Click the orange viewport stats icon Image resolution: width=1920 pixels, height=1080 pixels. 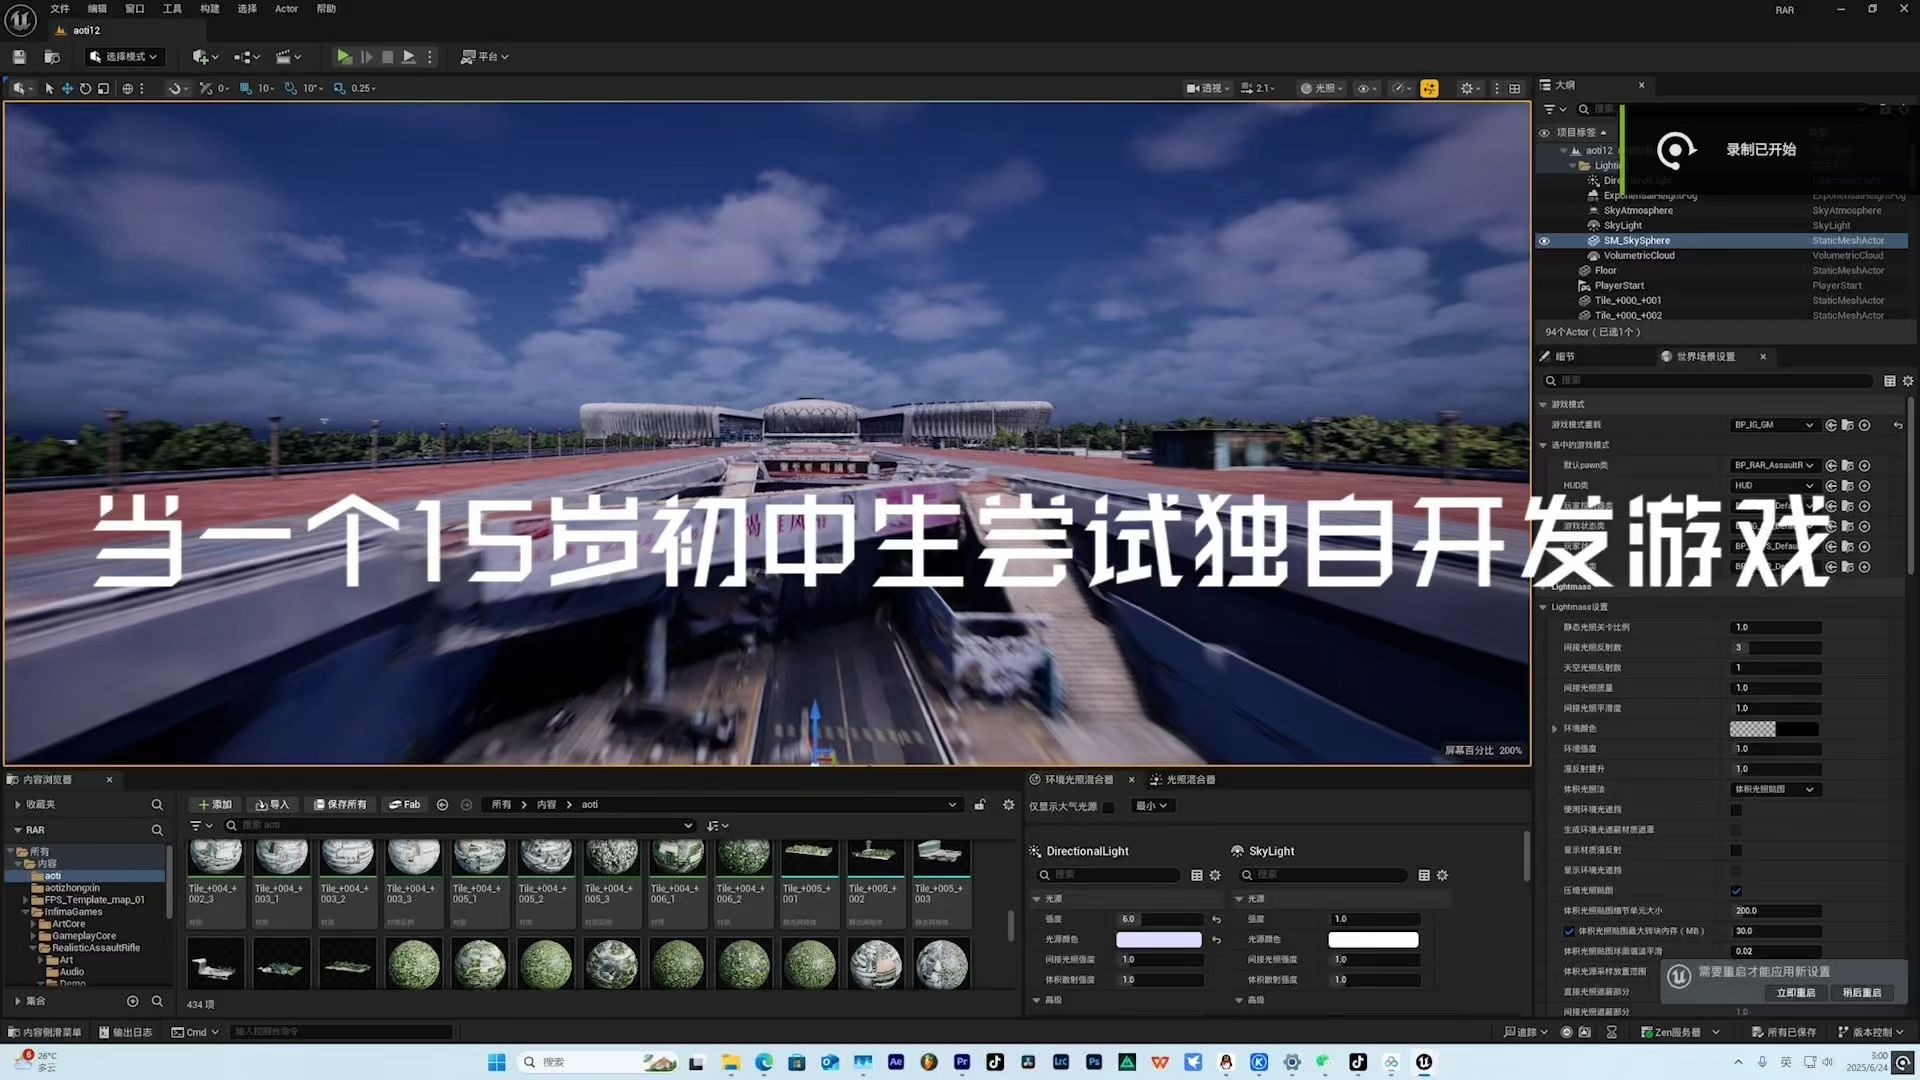pos(1429,88)
